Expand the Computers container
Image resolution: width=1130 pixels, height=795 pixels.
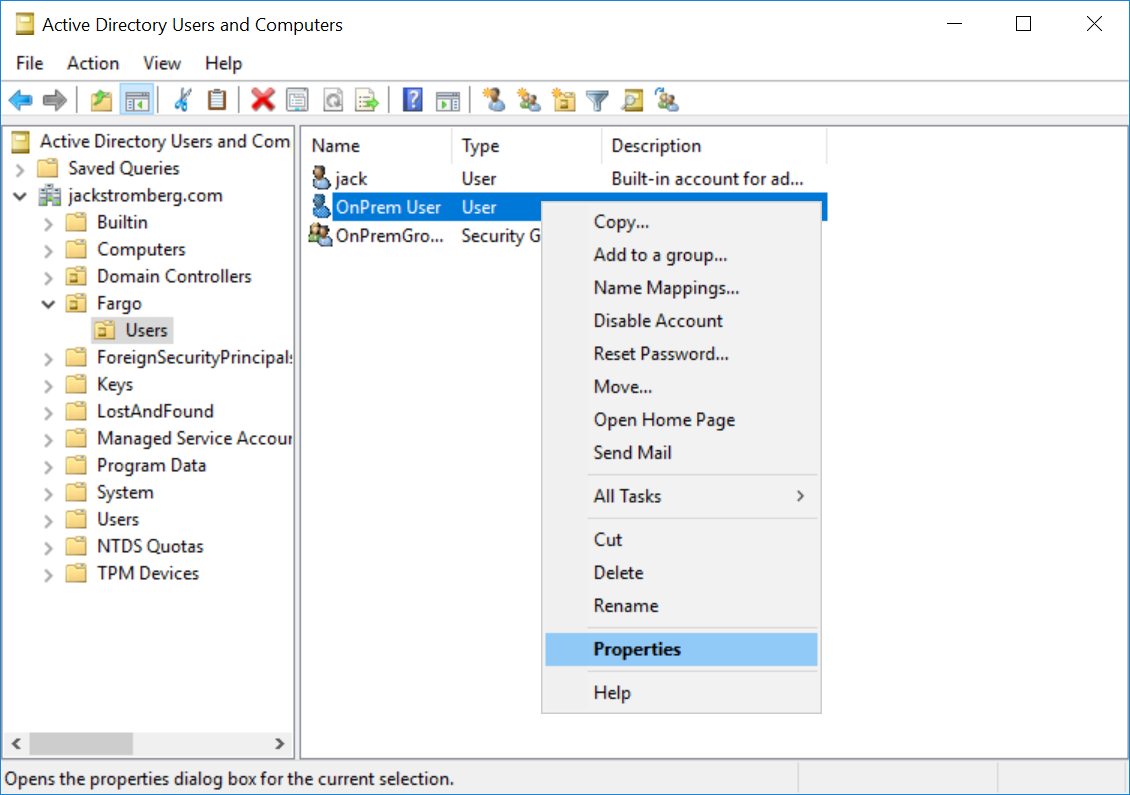pyautogui.click(x=48, y=251)
